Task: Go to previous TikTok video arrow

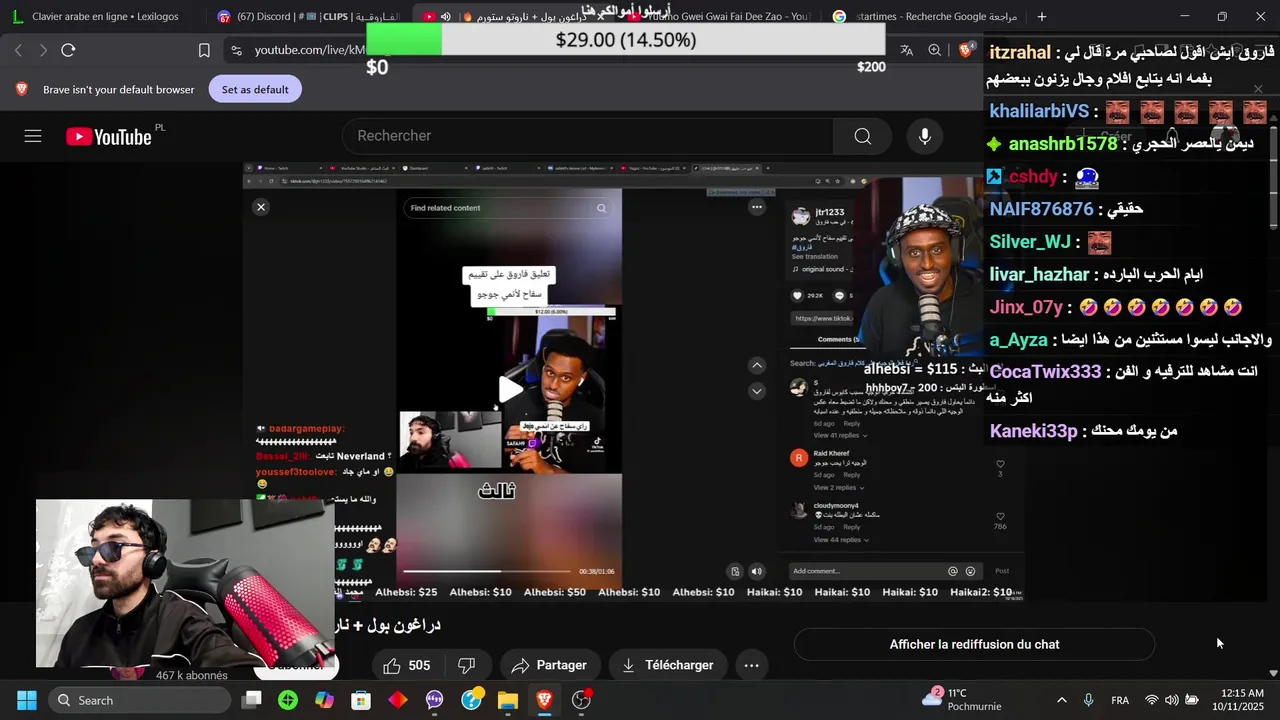Action: pos(757,365)
